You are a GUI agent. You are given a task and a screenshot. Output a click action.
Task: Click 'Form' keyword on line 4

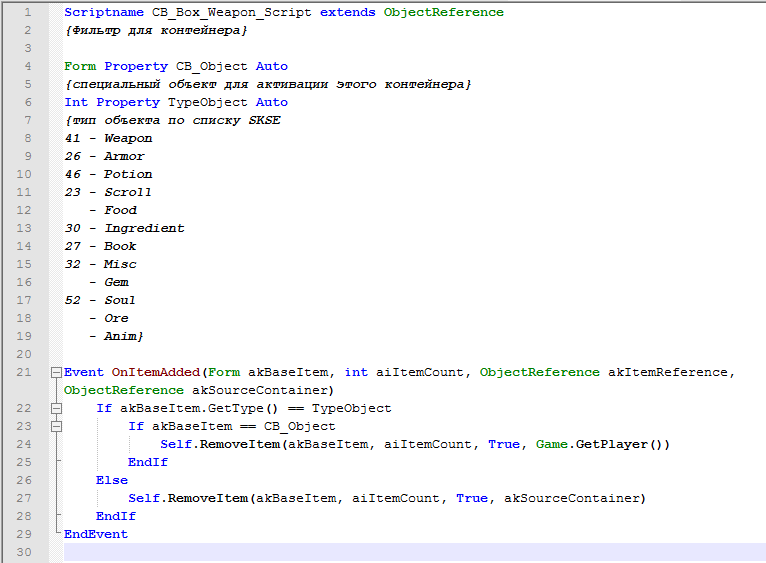coord(80,66)
